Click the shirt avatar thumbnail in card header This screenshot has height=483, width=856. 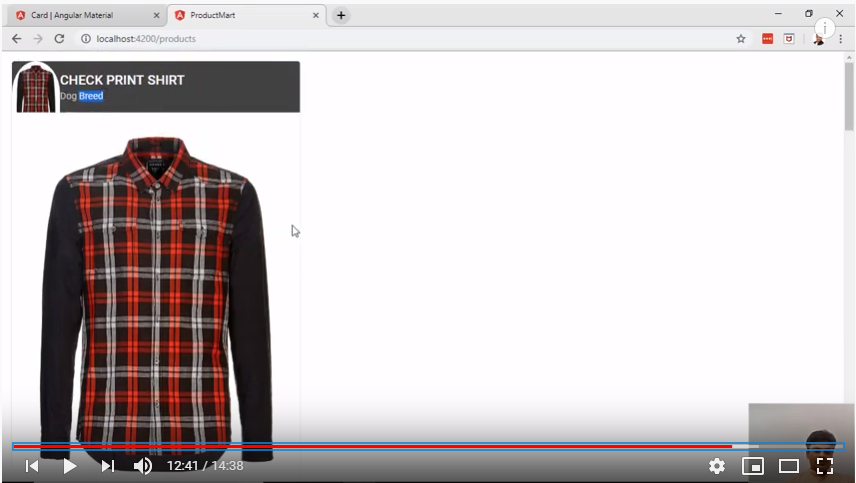[x=36, y=87]
